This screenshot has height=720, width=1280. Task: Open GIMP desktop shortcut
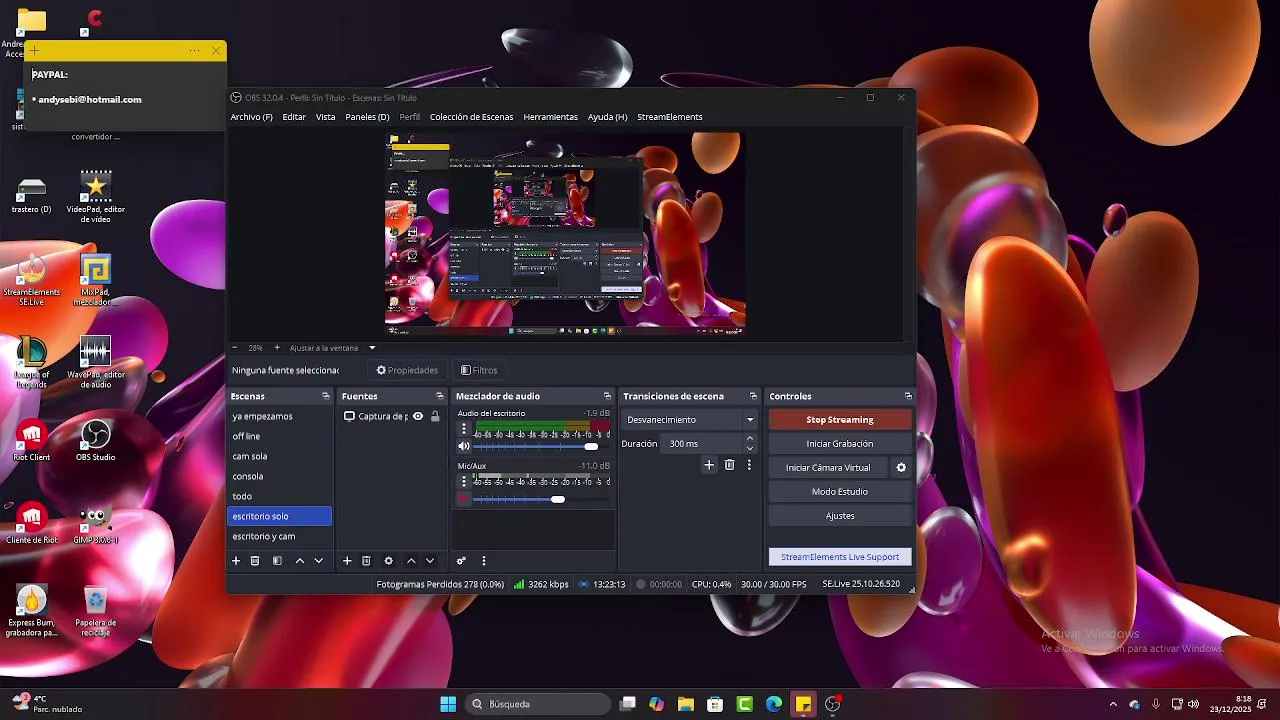coord(95,525)
